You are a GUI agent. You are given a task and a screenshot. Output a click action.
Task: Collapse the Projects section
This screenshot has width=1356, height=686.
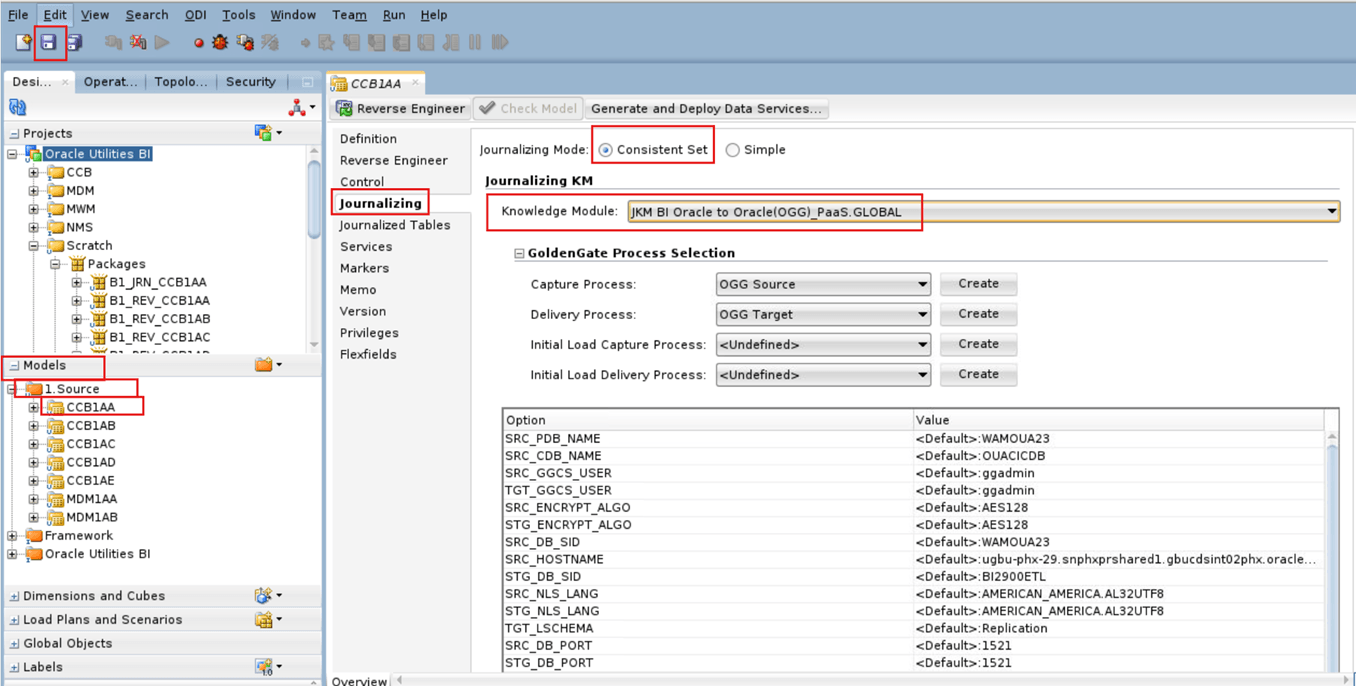[x=14, y=133]
